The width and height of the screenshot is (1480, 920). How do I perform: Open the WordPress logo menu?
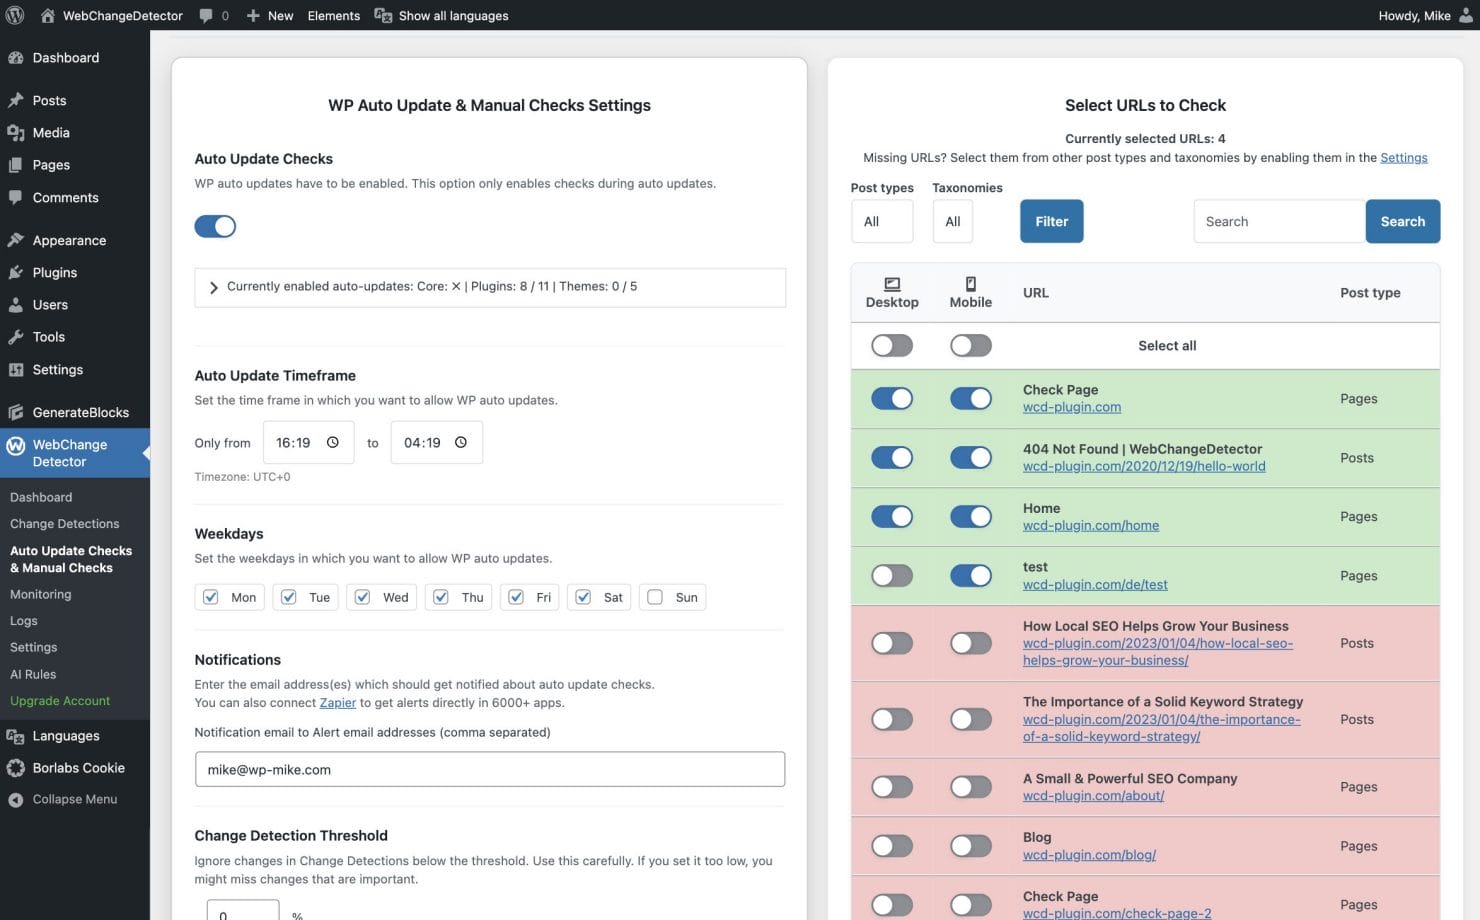coord(15,15)
